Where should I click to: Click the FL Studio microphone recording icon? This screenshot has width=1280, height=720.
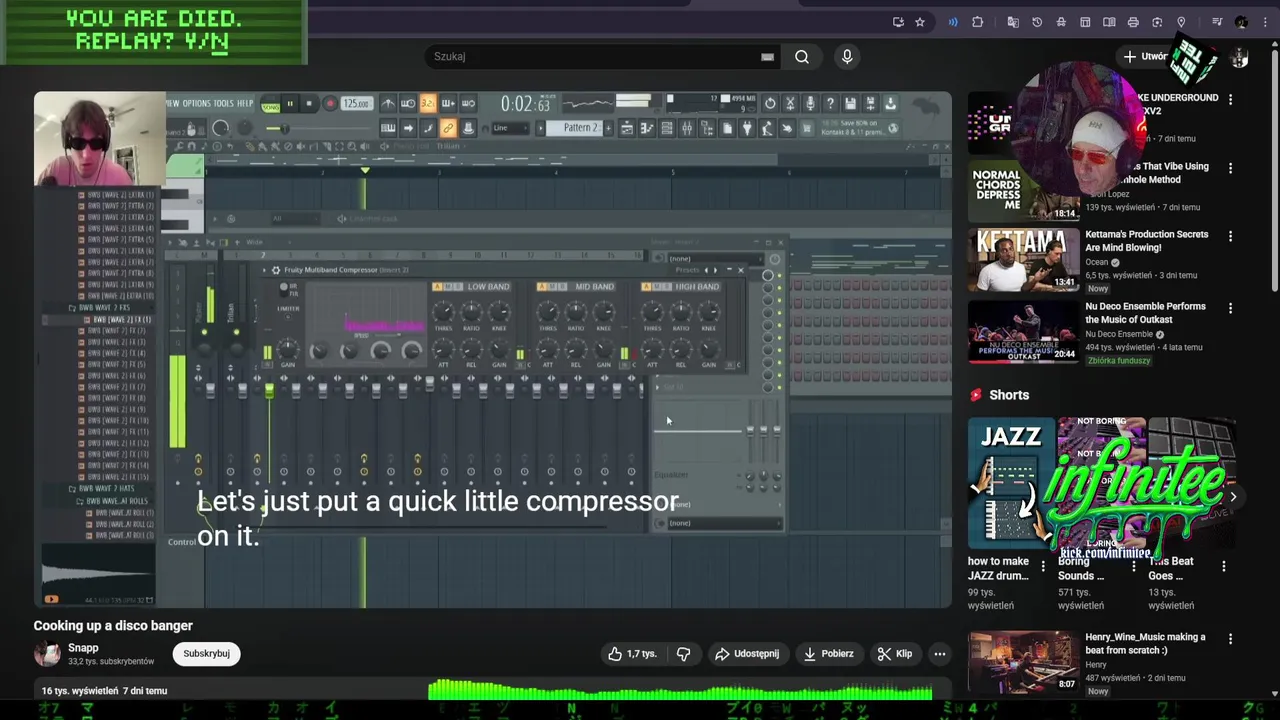[x=810, y=103]
